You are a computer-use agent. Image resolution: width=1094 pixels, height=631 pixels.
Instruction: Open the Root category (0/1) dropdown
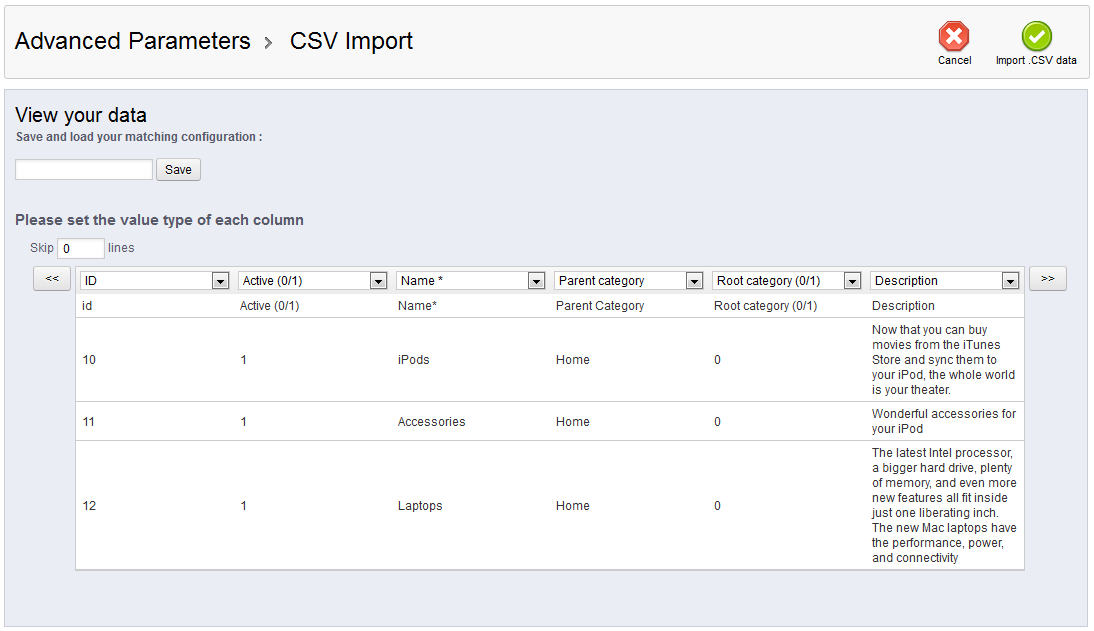point(853,281)
